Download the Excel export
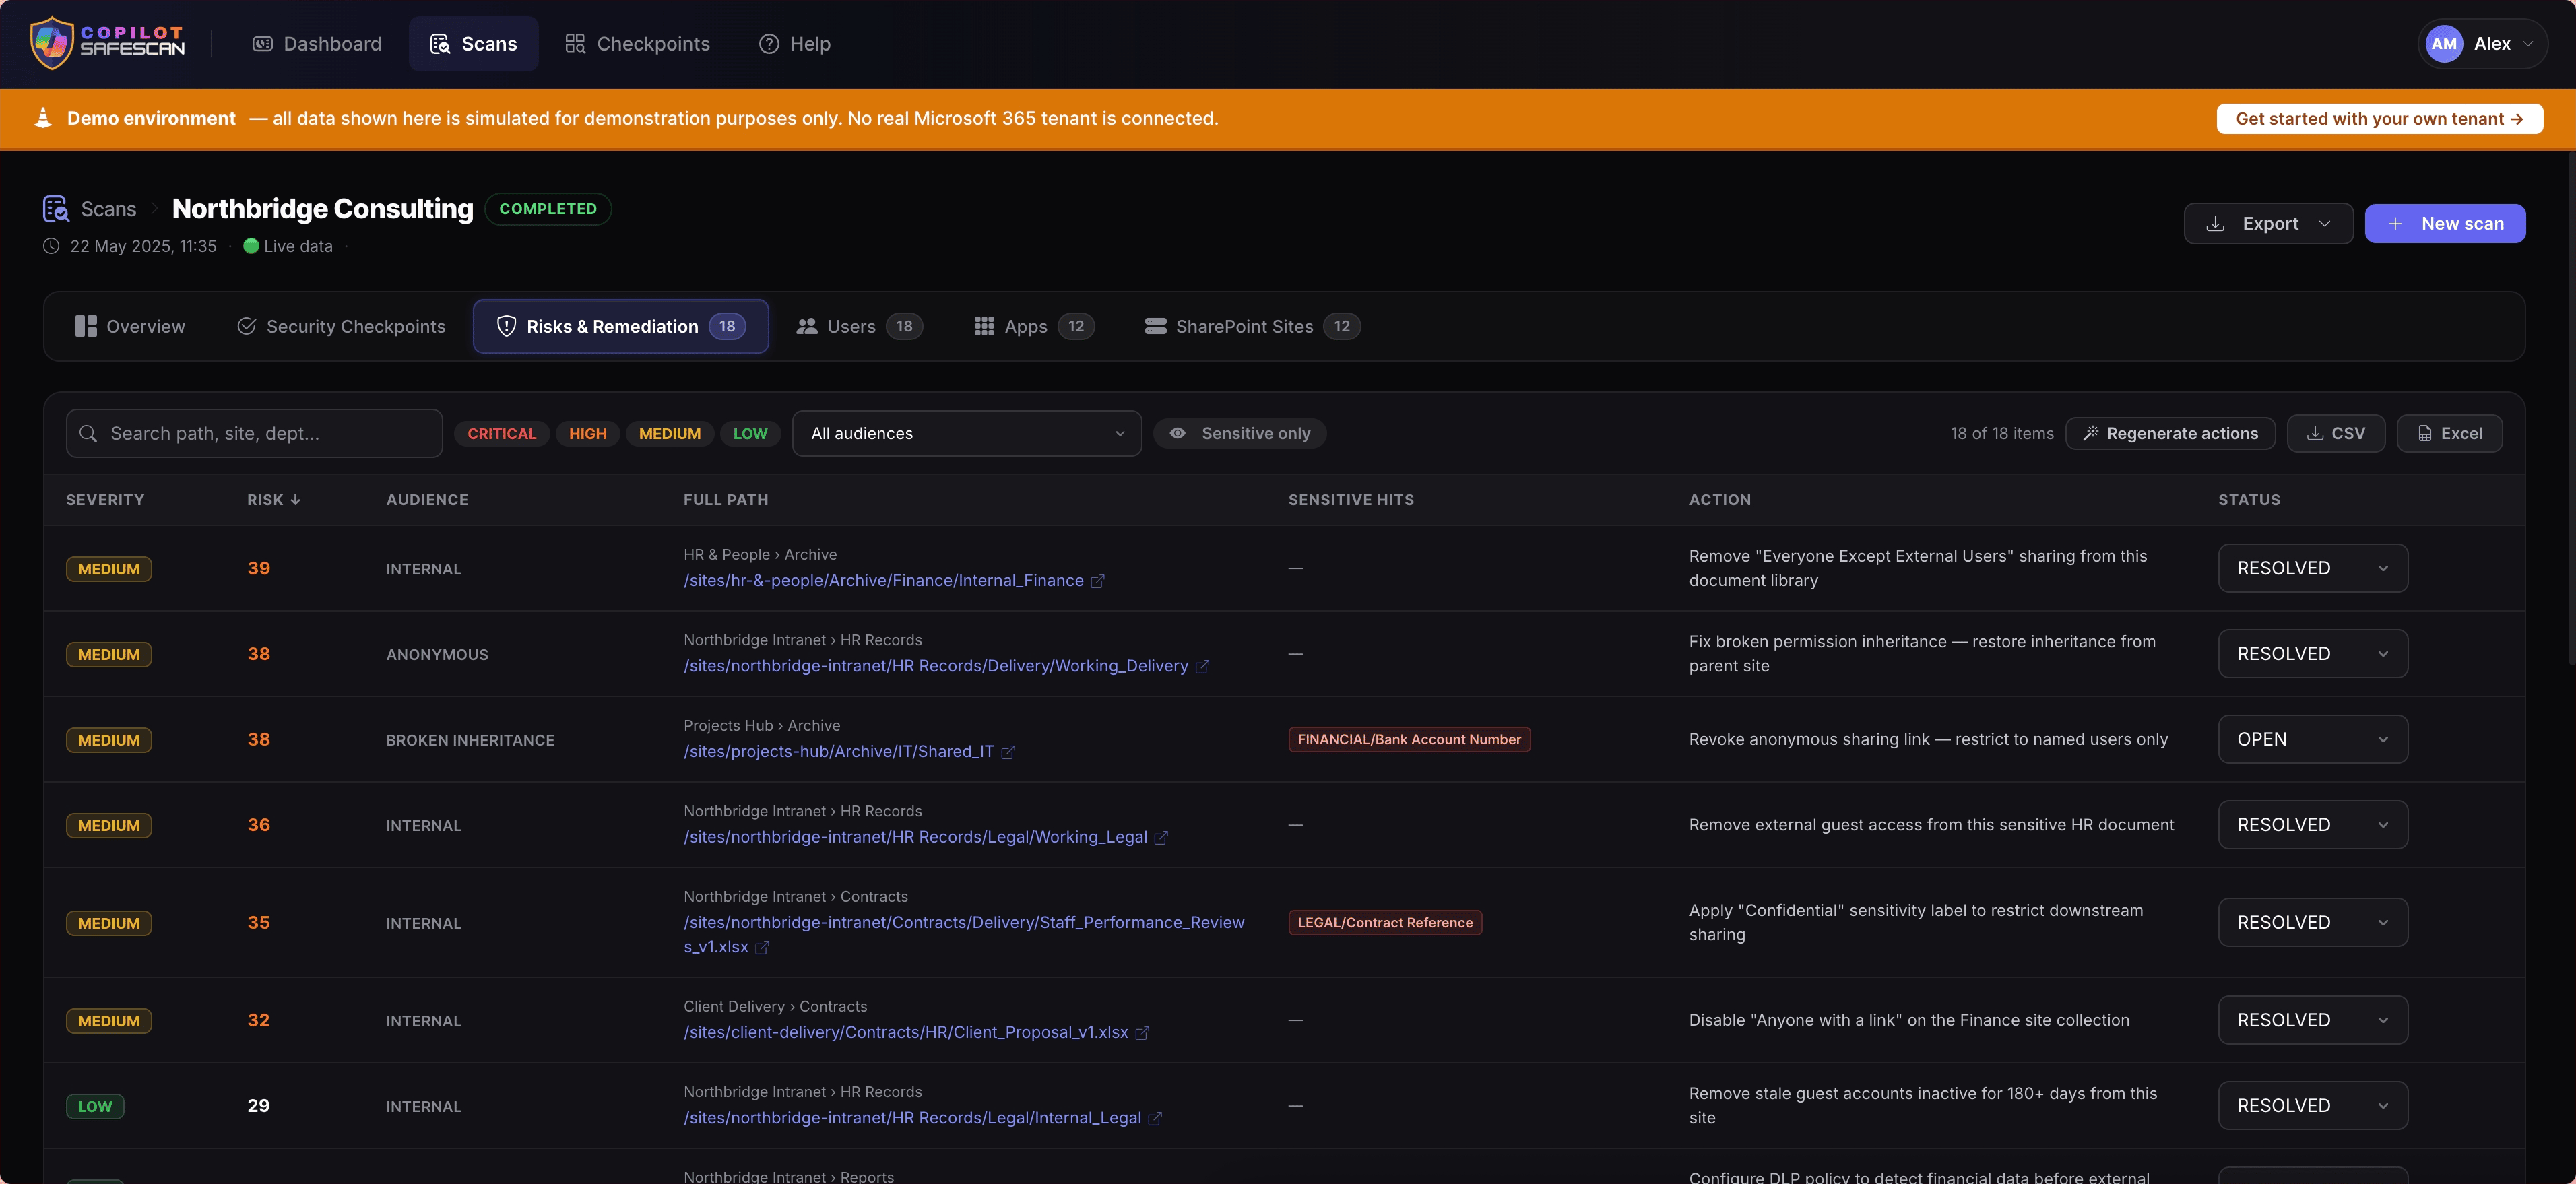The height and width of the screenshot is (1184, 2576). pos(2450,434)
